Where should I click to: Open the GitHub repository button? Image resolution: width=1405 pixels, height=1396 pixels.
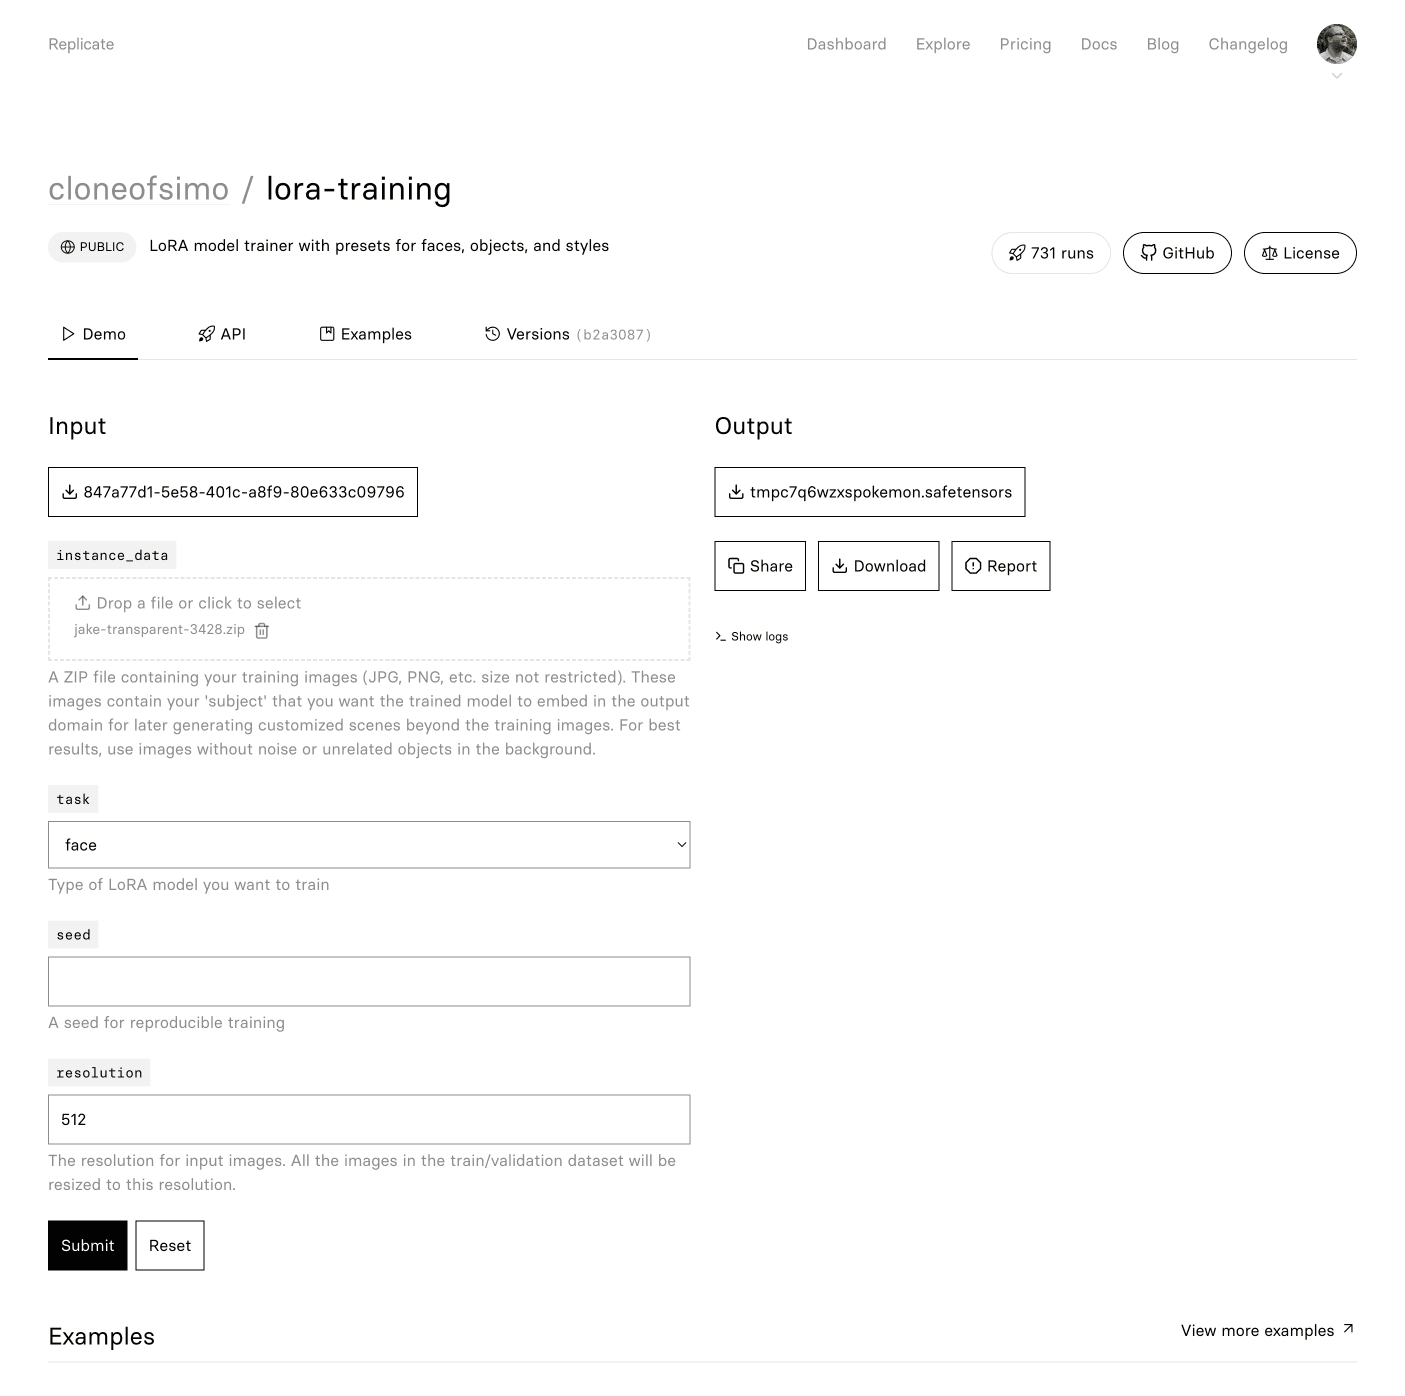point(1177,253)
